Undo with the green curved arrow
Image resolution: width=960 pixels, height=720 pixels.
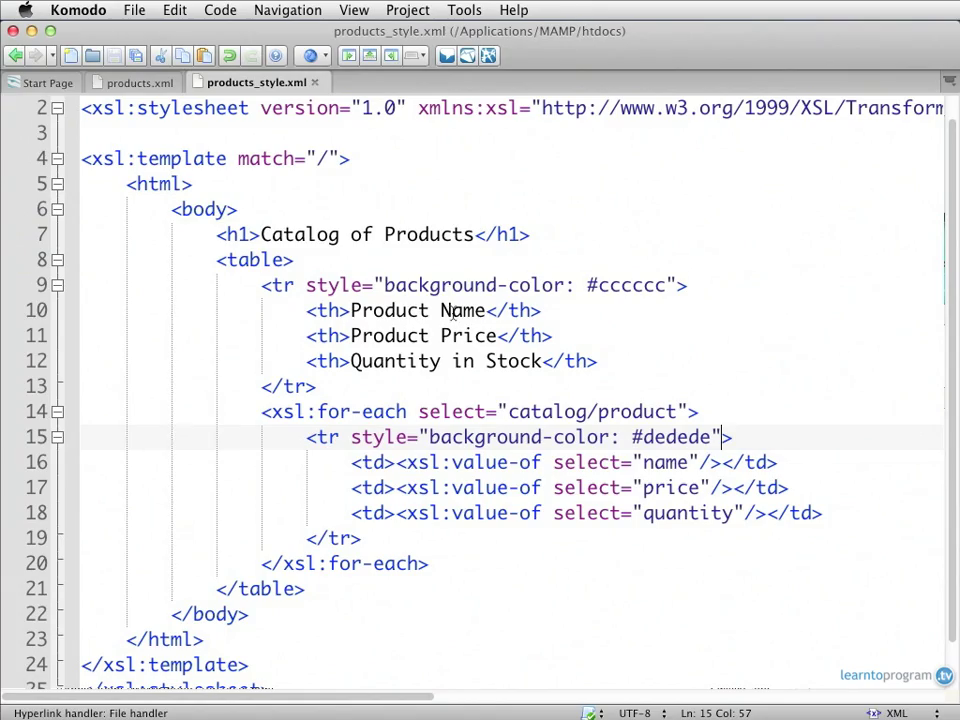click(230, 56)
